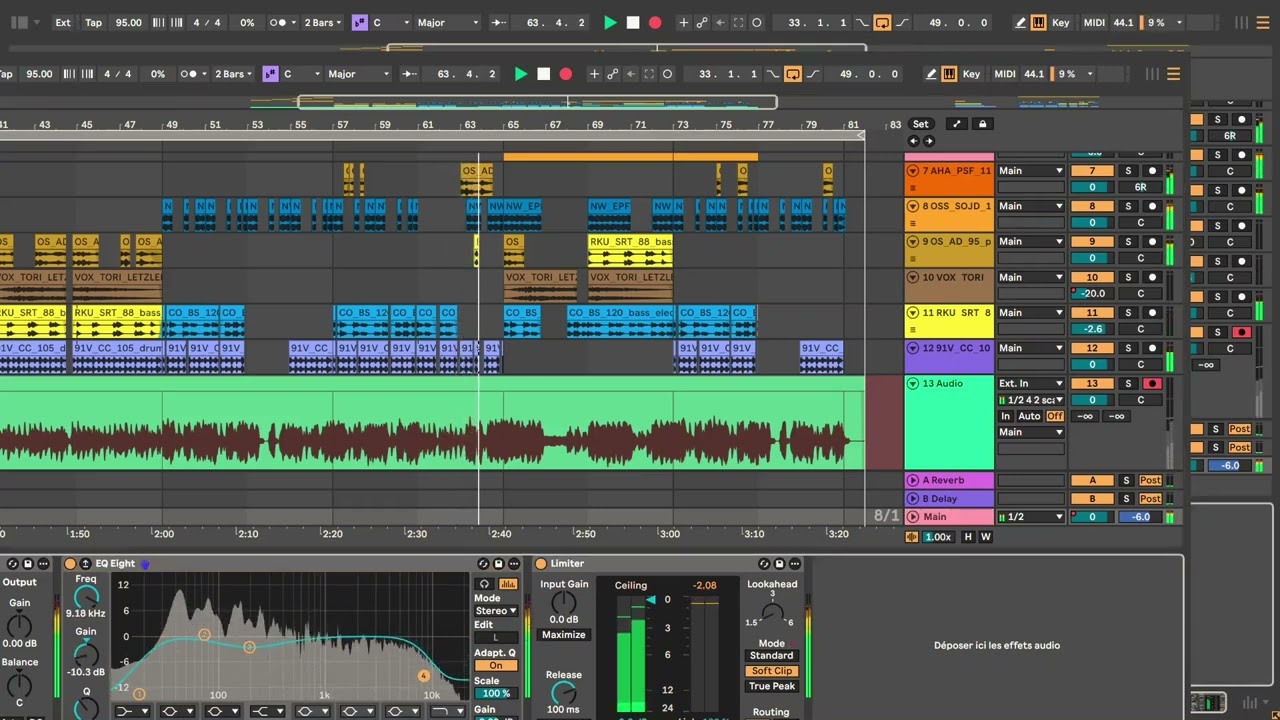Toggle the lock icon beside Set
This screenshot has width=1280, height=720.
coord(982,124)
